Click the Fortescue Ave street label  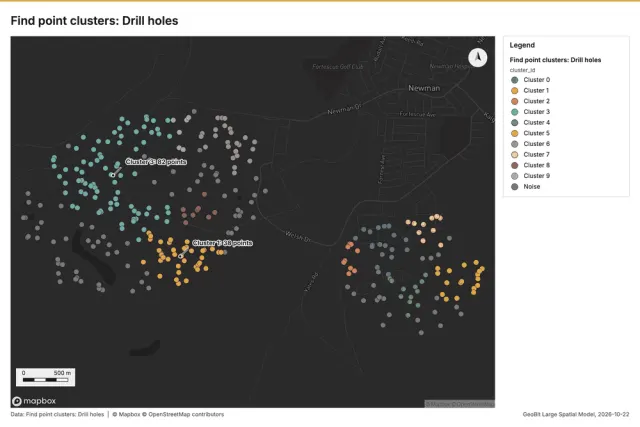[x=418, y=114]
